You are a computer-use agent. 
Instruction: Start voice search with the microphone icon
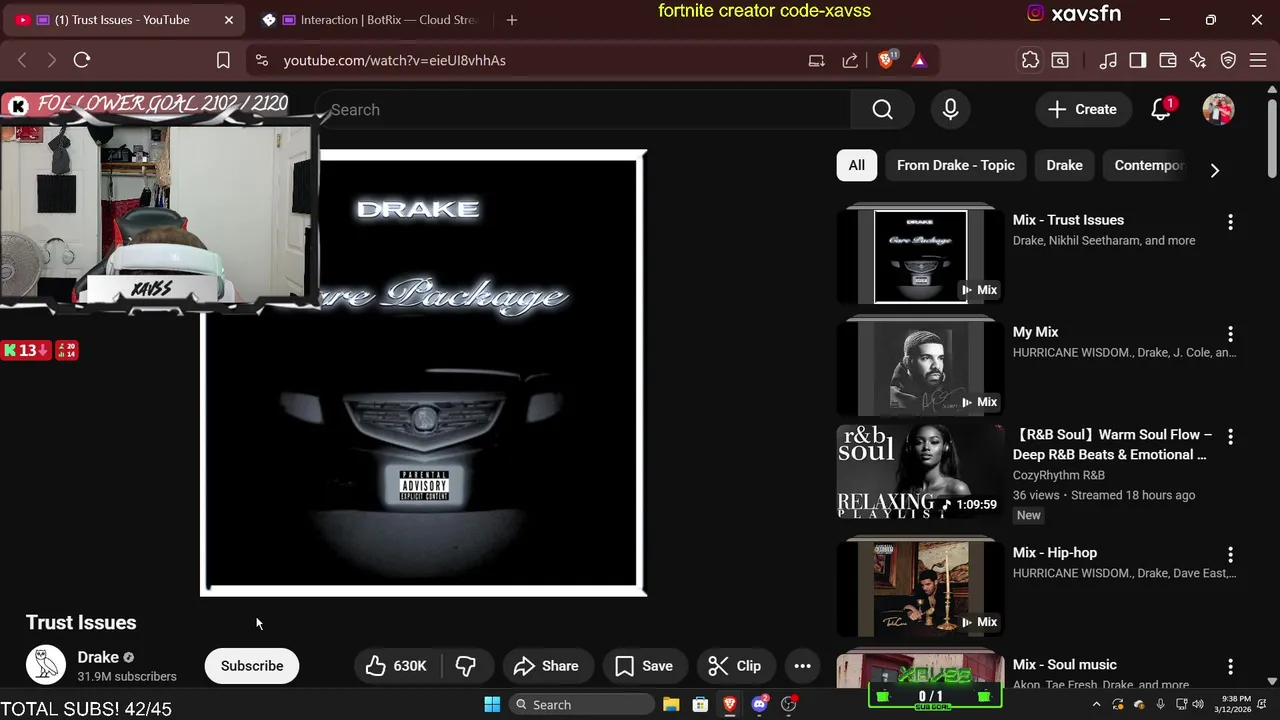tap(950, 110)
